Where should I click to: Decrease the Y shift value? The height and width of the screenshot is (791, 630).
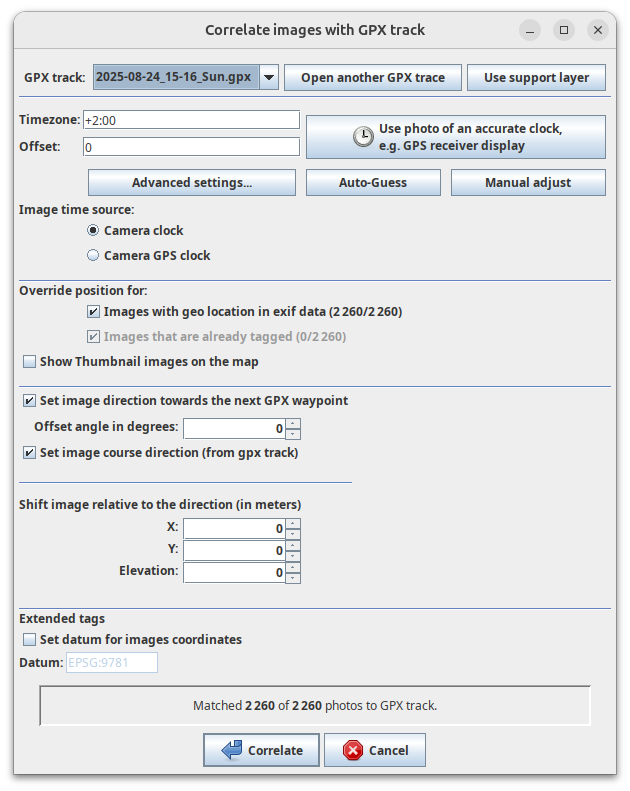pyautogui.click(x=292, y=556)
